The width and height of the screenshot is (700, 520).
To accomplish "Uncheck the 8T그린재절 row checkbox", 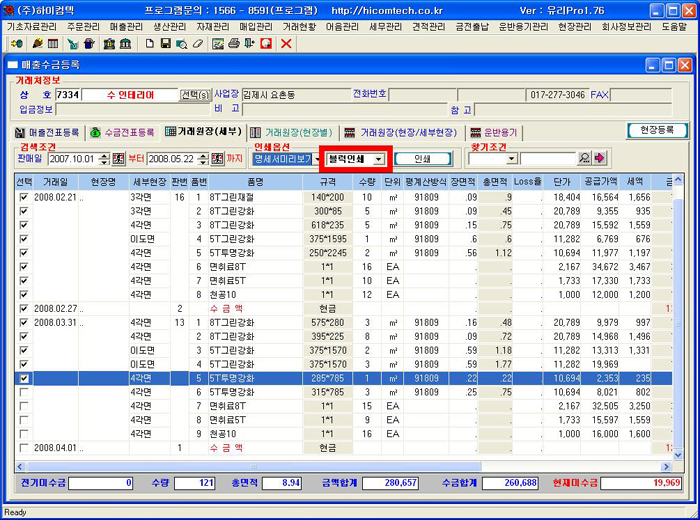I will click(x=24, y=197).
